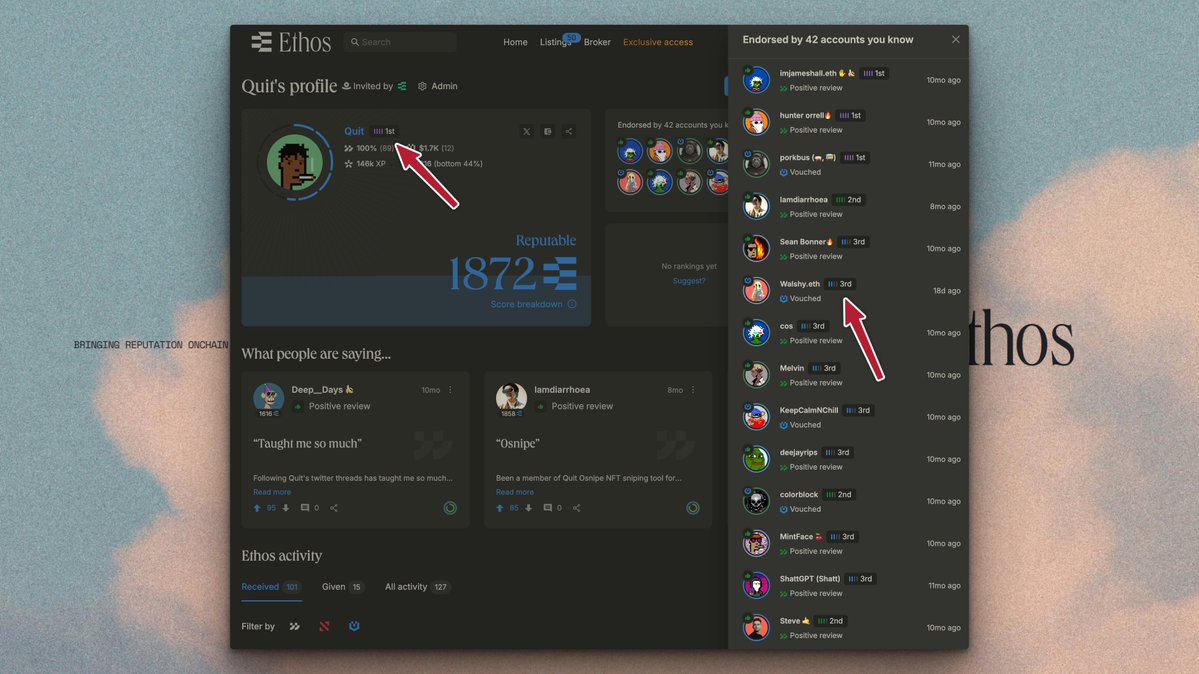Image resolution: width=1199 pixels, height=674 pixels.
Task: Open the options menu on the Deep__Days review
Action: pyautogui.click(x=450, y=390)
